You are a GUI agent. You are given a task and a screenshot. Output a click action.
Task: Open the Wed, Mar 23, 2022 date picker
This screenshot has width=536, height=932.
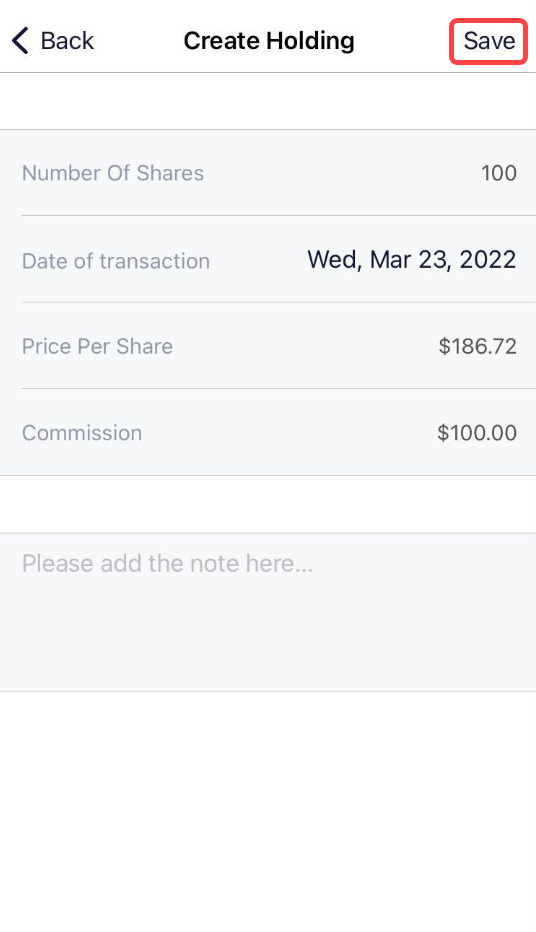411,260
